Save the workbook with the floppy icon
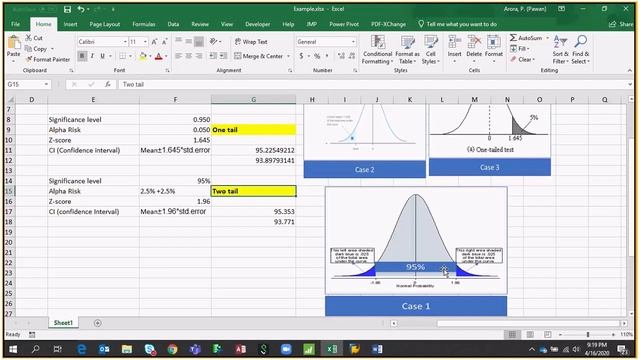 click(x=68, y=9)
